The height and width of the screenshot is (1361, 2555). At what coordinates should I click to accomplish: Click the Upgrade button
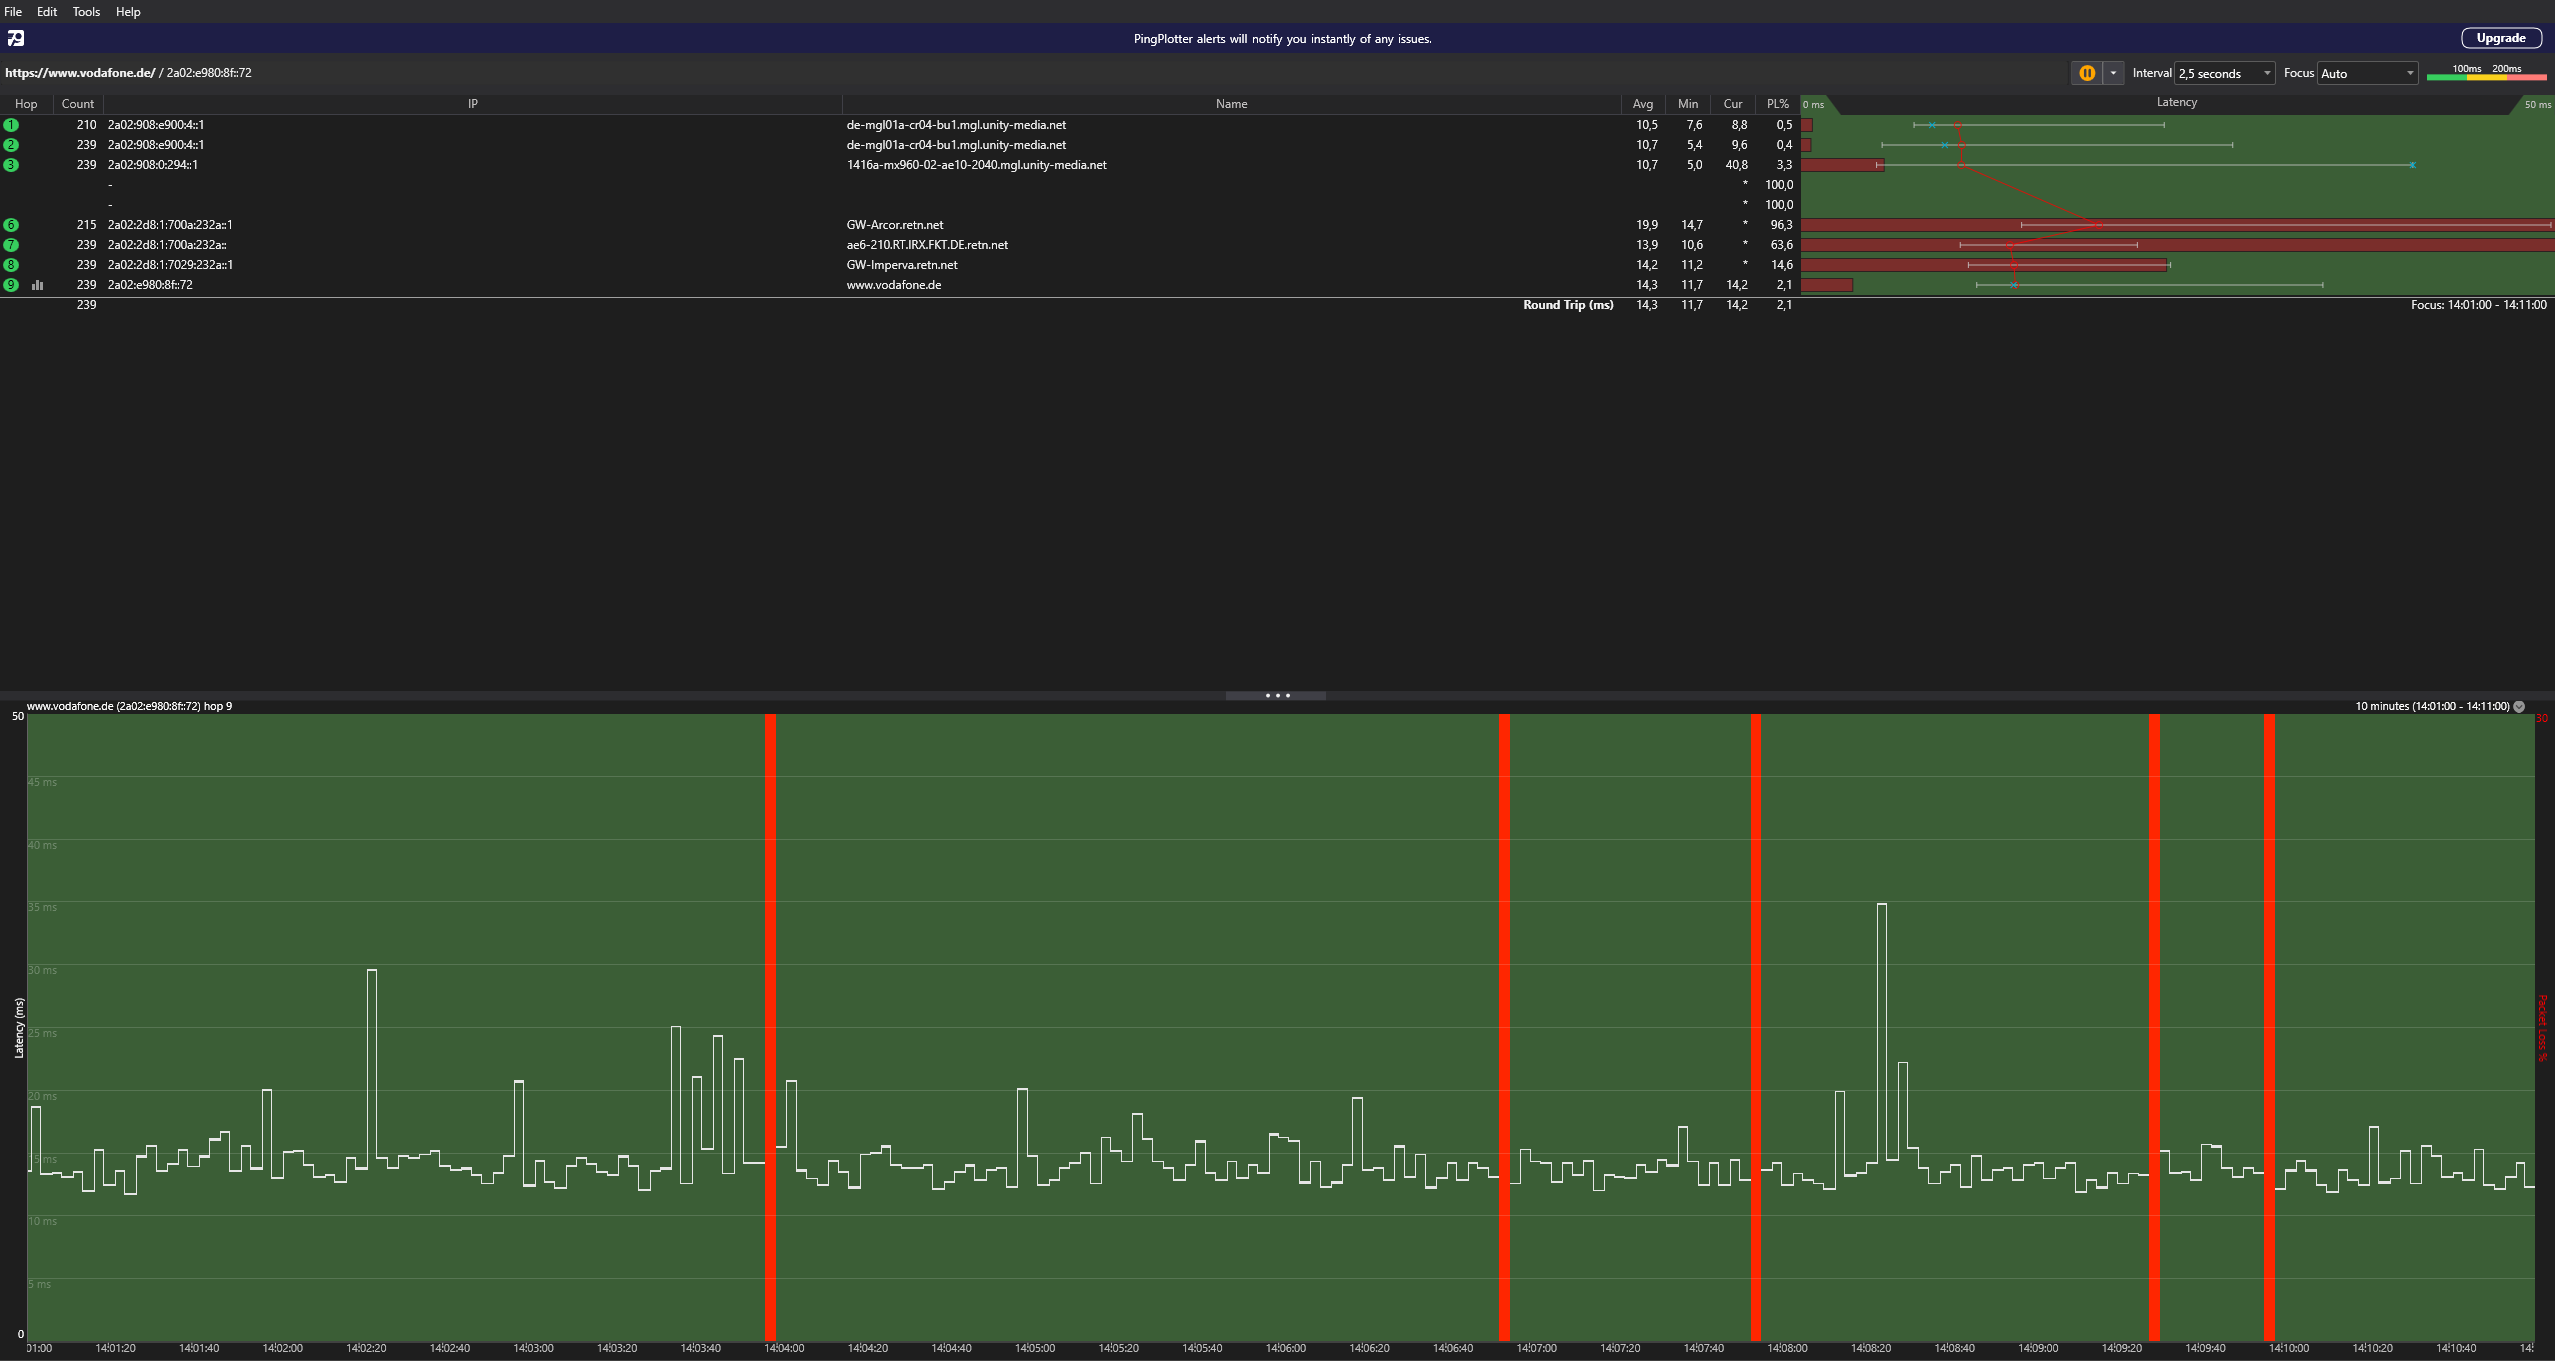(2500, 38)
